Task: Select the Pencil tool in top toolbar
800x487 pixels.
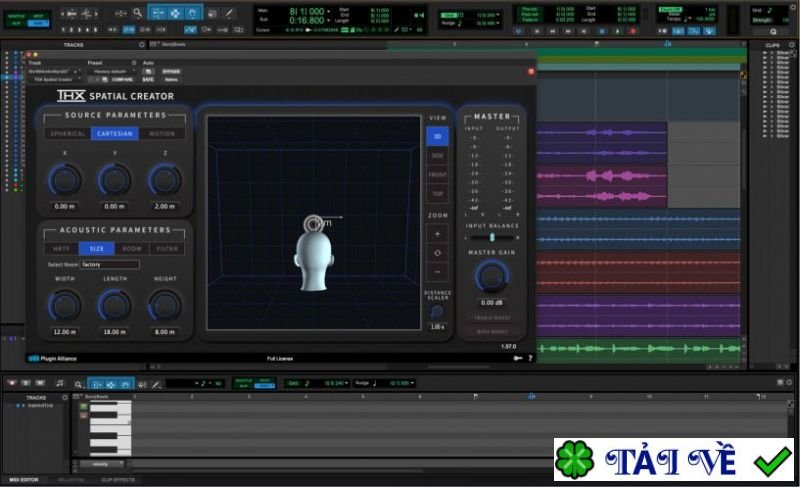Action: coord(229,13)
